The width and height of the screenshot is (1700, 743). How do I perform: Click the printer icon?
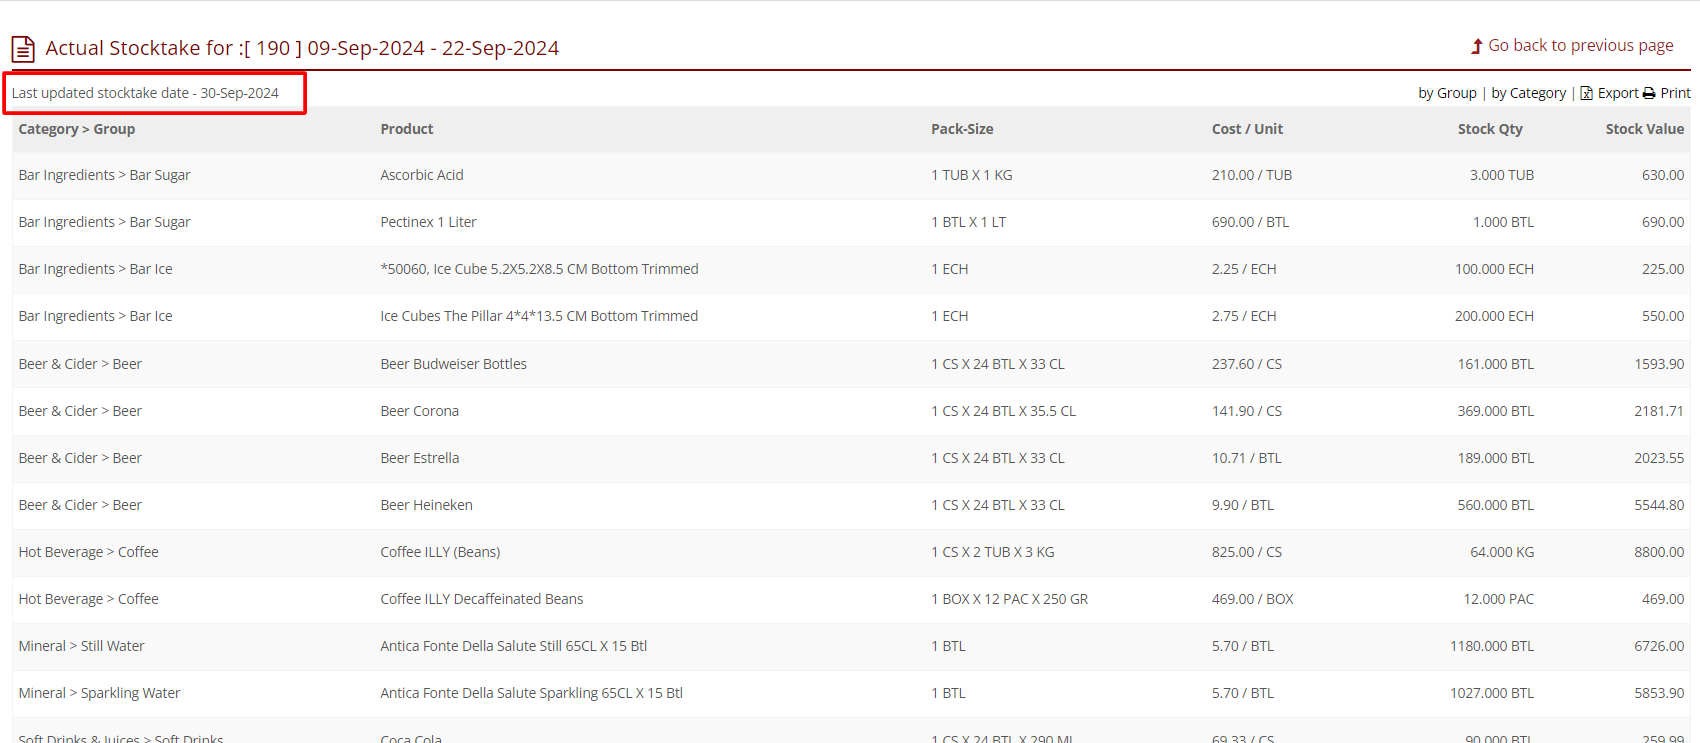click(x=1649, y=93)
